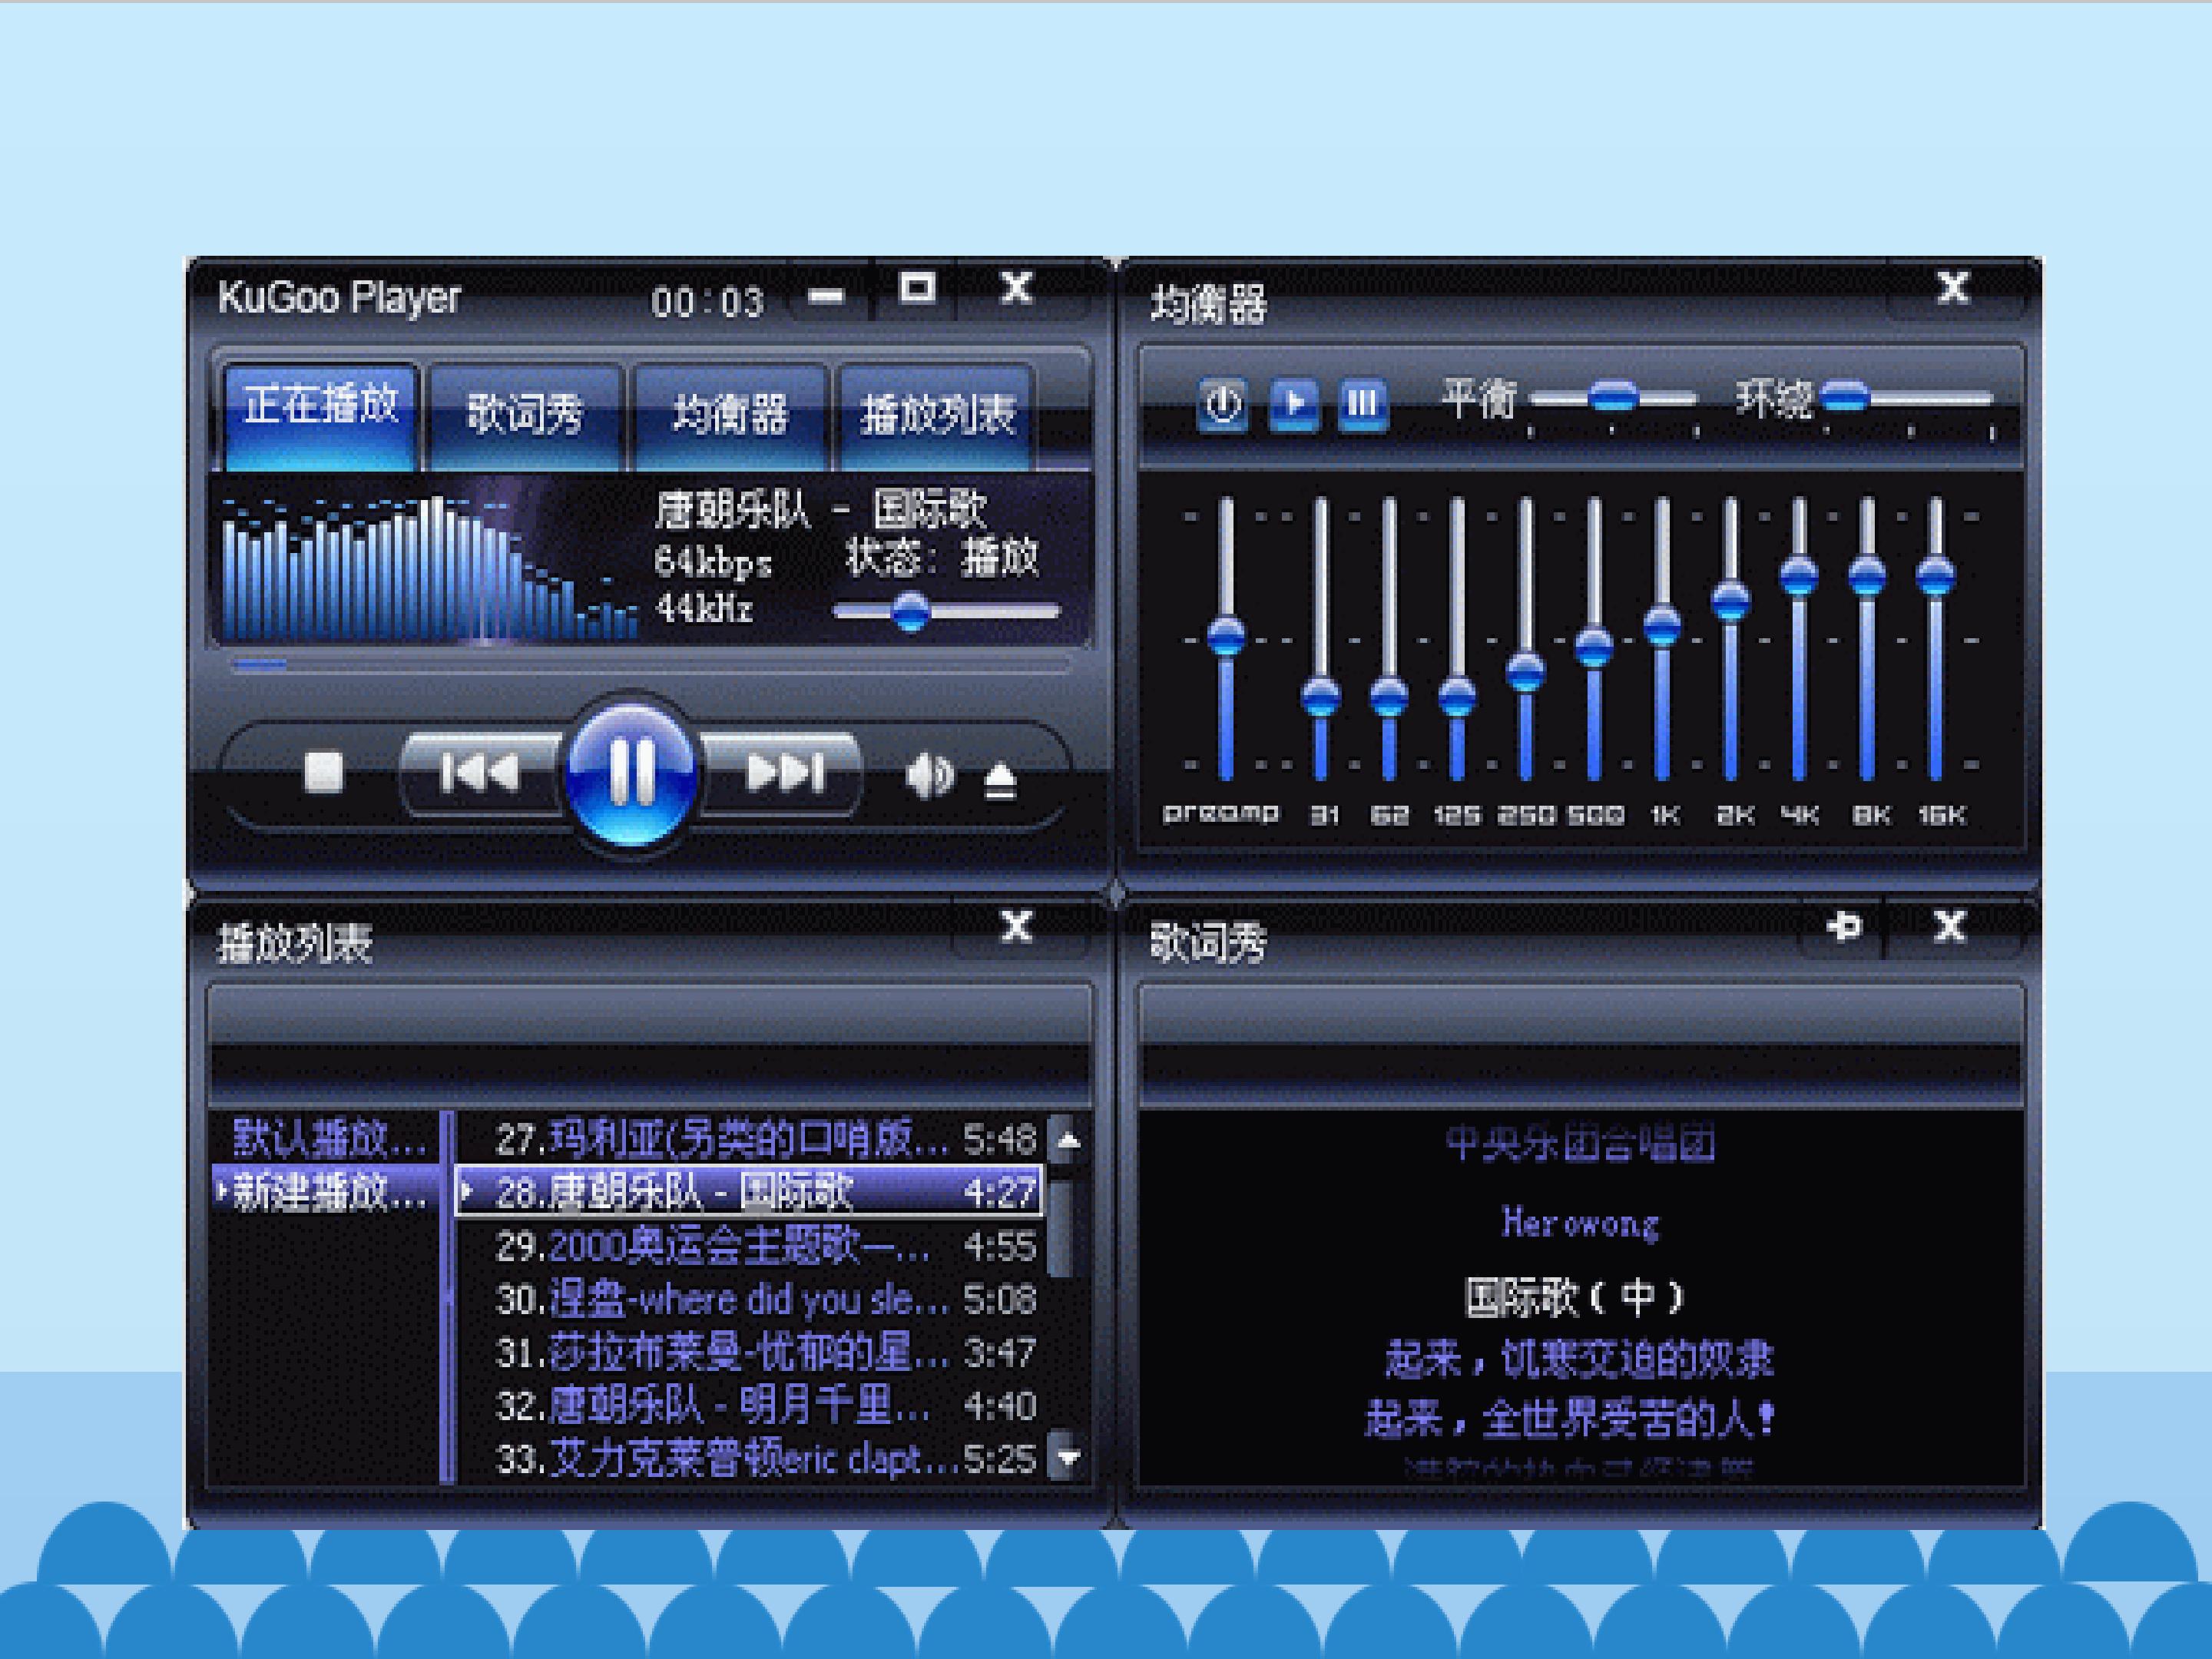Viewport: 2212px width, 1659px height.
Task: Click the lyric line 起来，全世界受苦的人
Action: pos(1570,1419)
